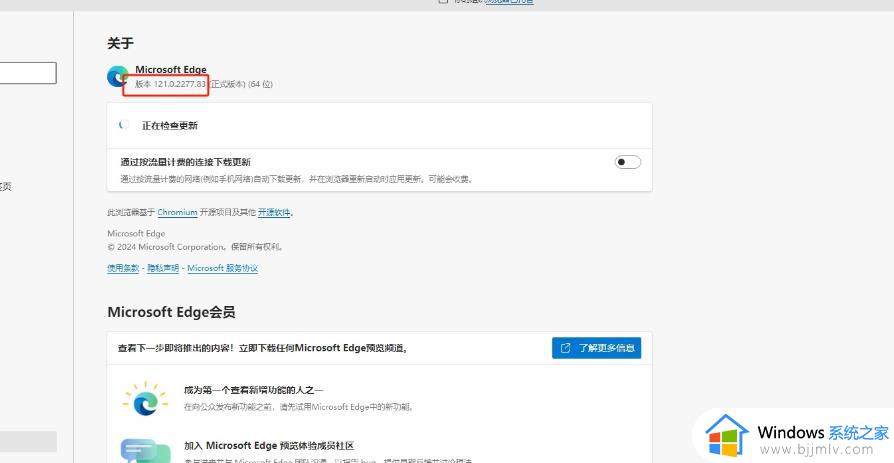The height and width of the screenshot is (463, 894).
Task: Click the Insider community chat bubble icon
Action: [138, 451]
